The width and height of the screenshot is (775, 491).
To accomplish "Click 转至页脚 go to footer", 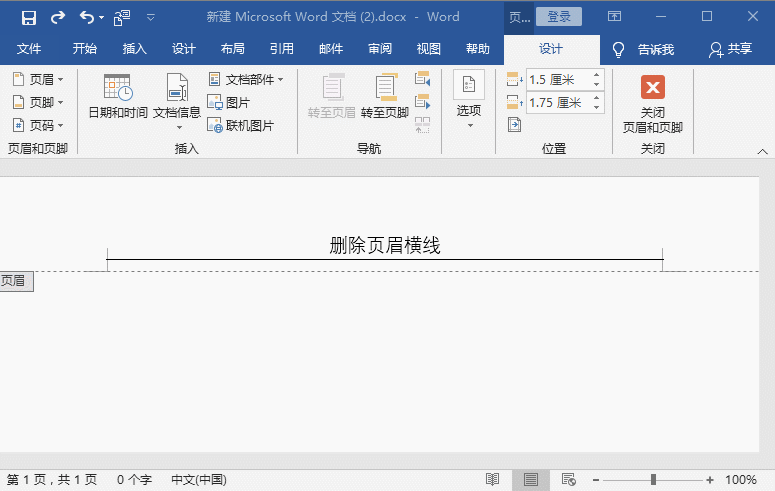I will (385, 96).
